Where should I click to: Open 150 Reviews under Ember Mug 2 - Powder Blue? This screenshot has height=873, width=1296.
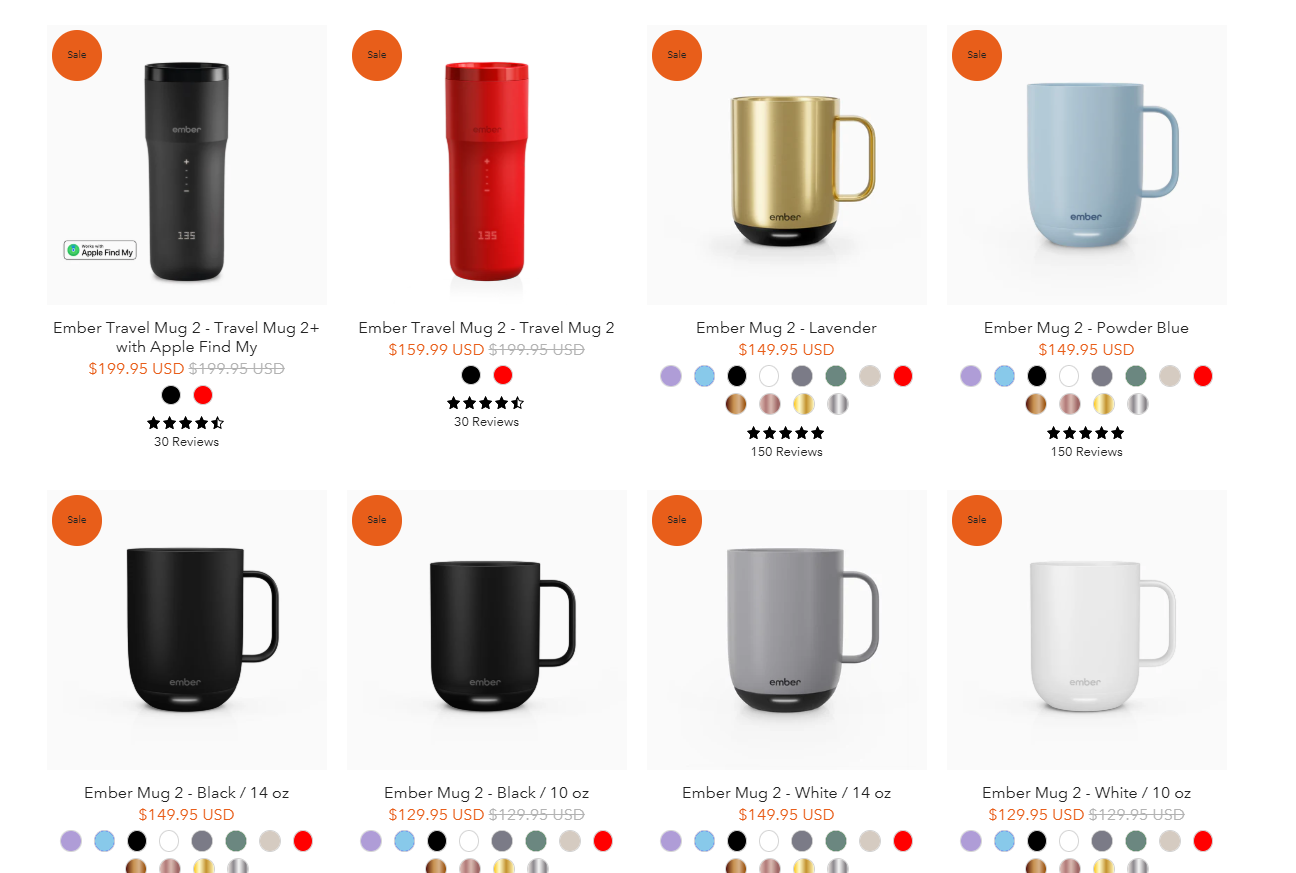(1086, 452)
